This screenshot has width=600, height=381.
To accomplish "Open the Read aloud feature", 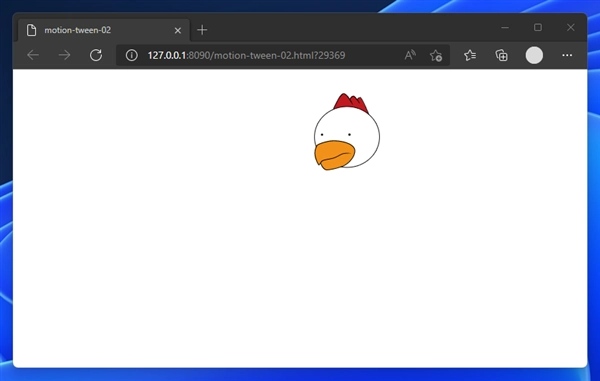I will point(410,55).
